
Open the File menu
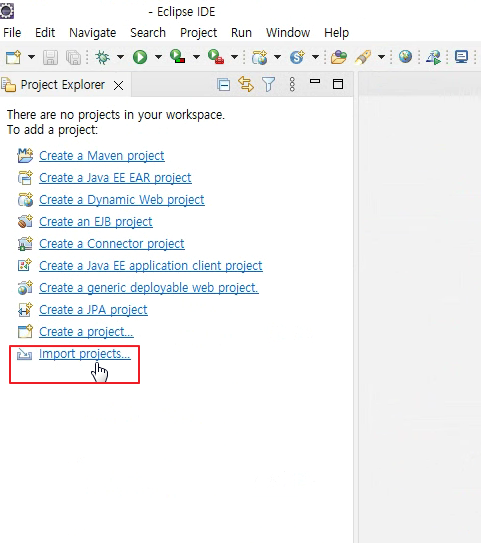12,33
